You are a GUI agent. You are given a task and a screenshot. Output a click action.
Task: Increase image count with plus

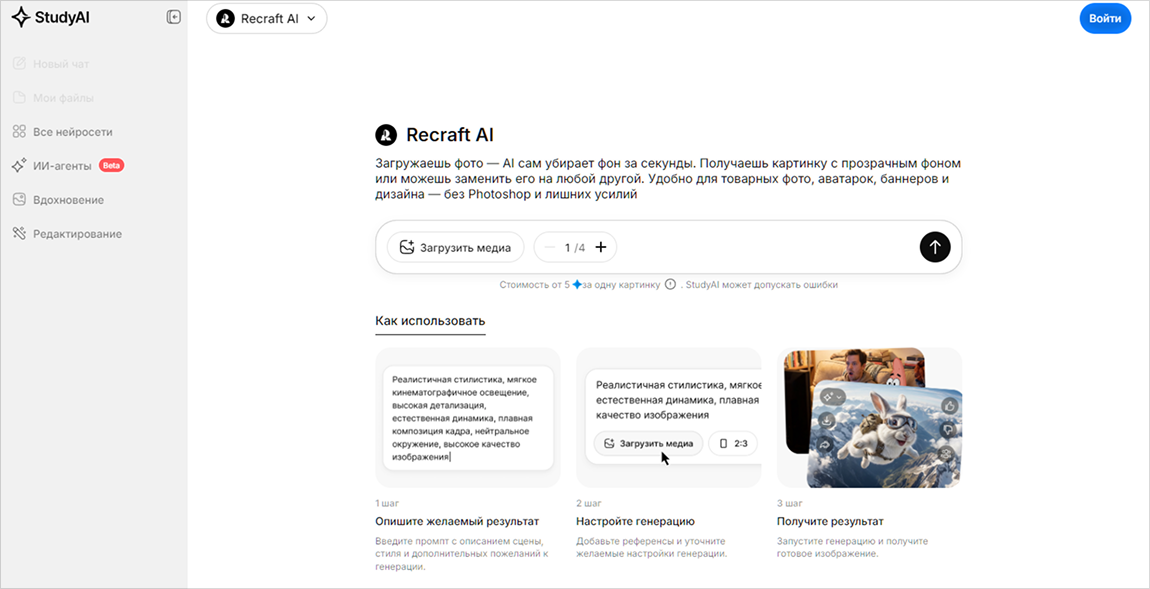point(601,247)
